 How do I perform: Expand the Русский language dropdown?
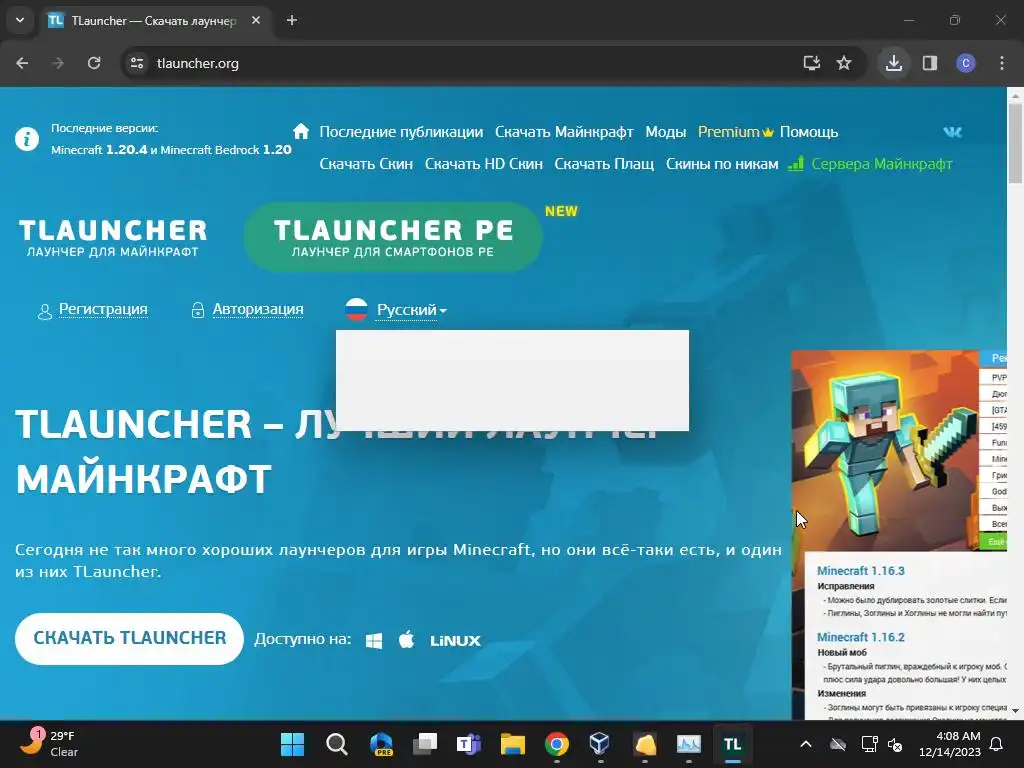tap(411, 310)
